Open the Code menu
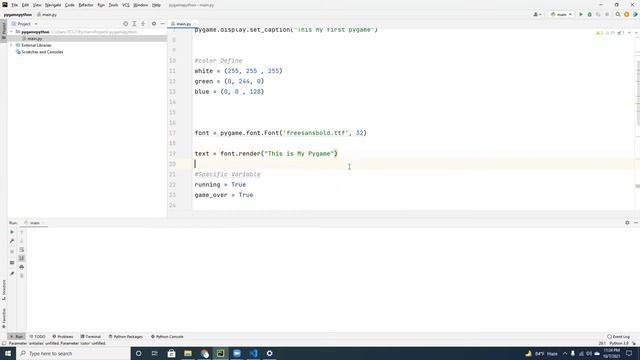640x360 pixels. coord(70,5)
